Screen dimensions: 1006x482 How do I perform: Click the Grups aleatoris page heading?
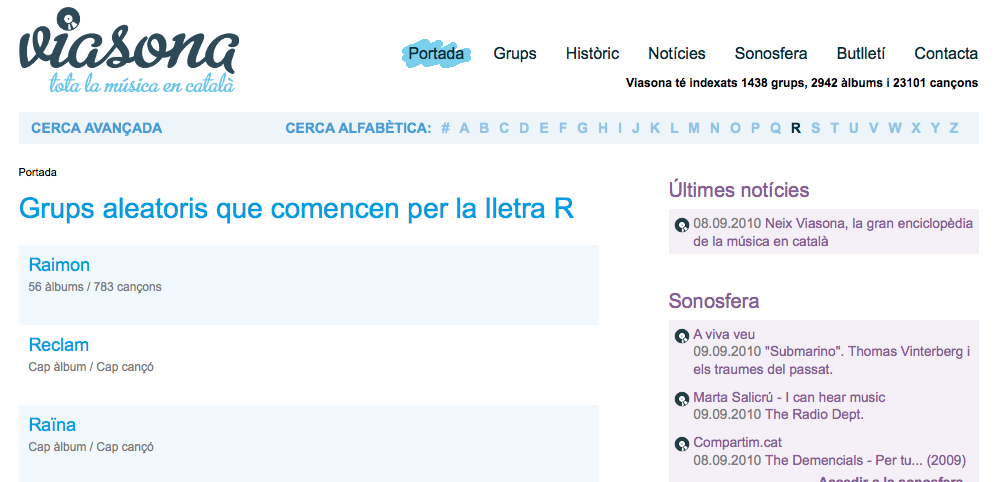coord(296,209)
